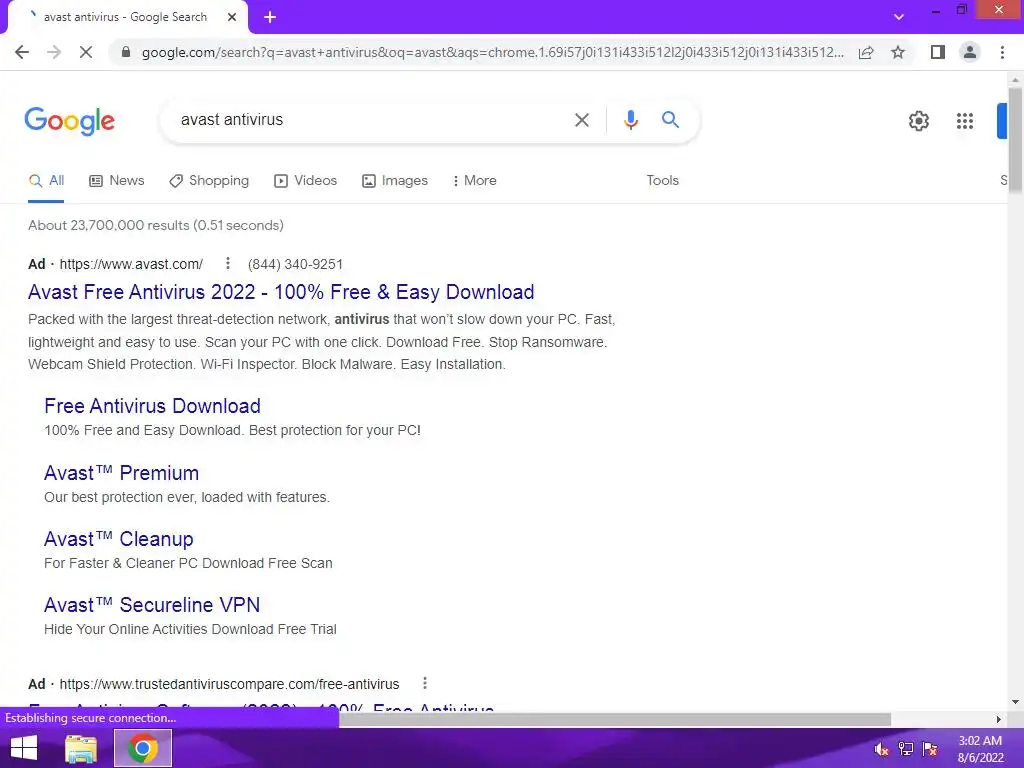Open ad options next to trustedantiviruscompare
The height and width of the screenshot is (768, 1024).
click(x=424, y=683)
